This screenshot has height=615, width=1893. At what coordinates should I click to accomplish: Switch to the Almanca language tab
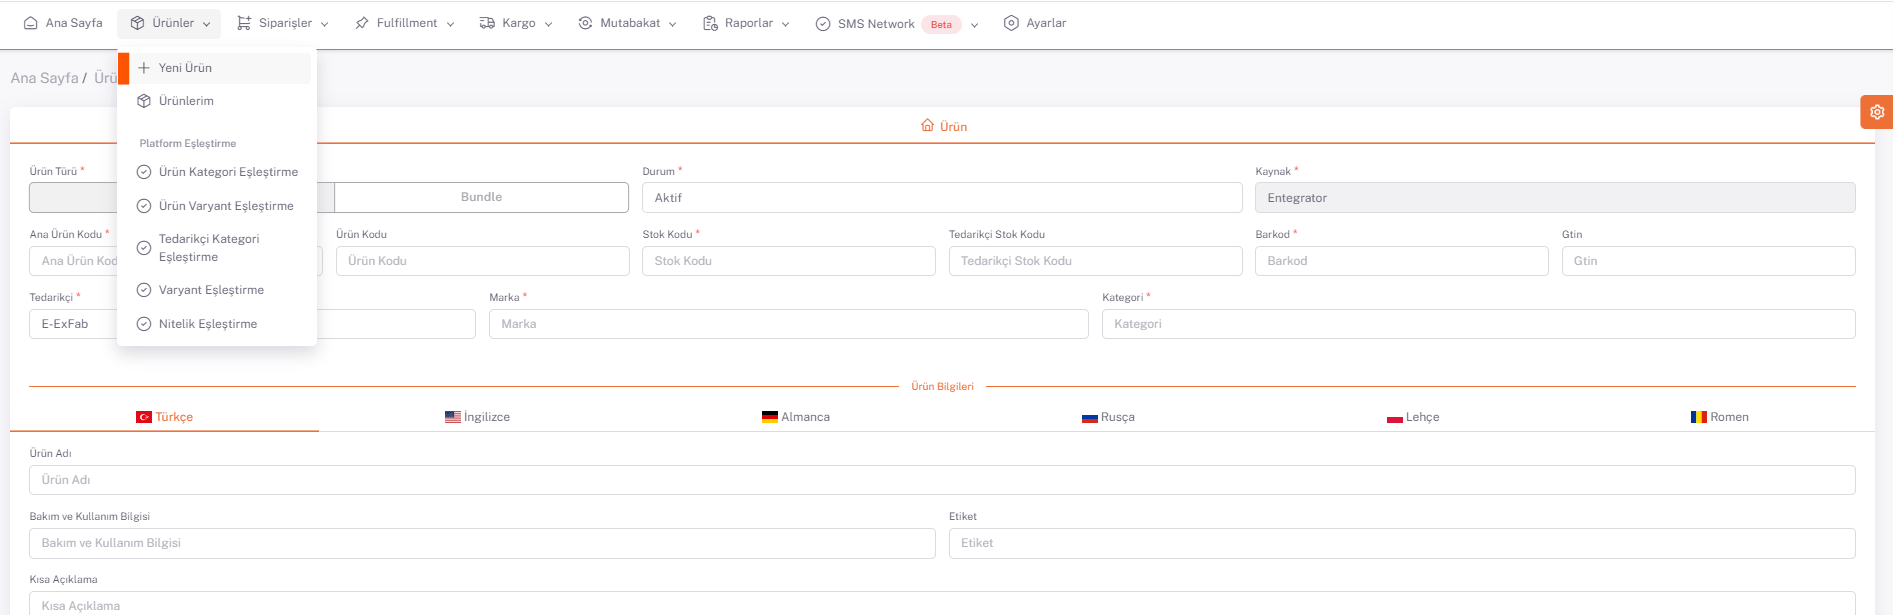pos(796,417)
